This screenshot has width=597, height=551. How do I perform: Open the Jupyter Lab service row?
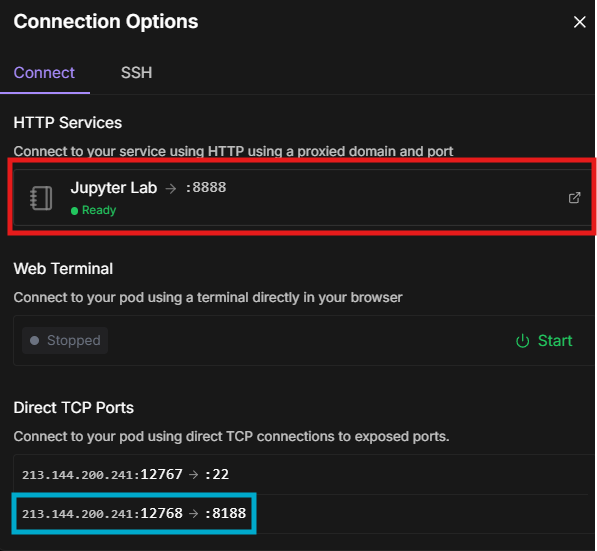click(302, 198)
